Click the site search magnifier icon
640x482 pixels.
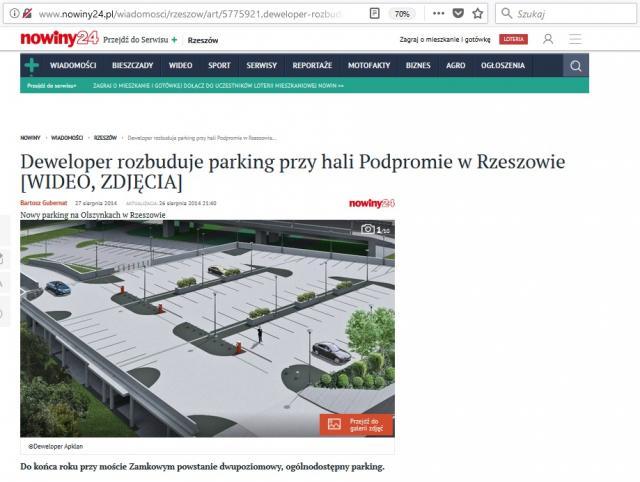pyautogui.click(x=575, y=66)
